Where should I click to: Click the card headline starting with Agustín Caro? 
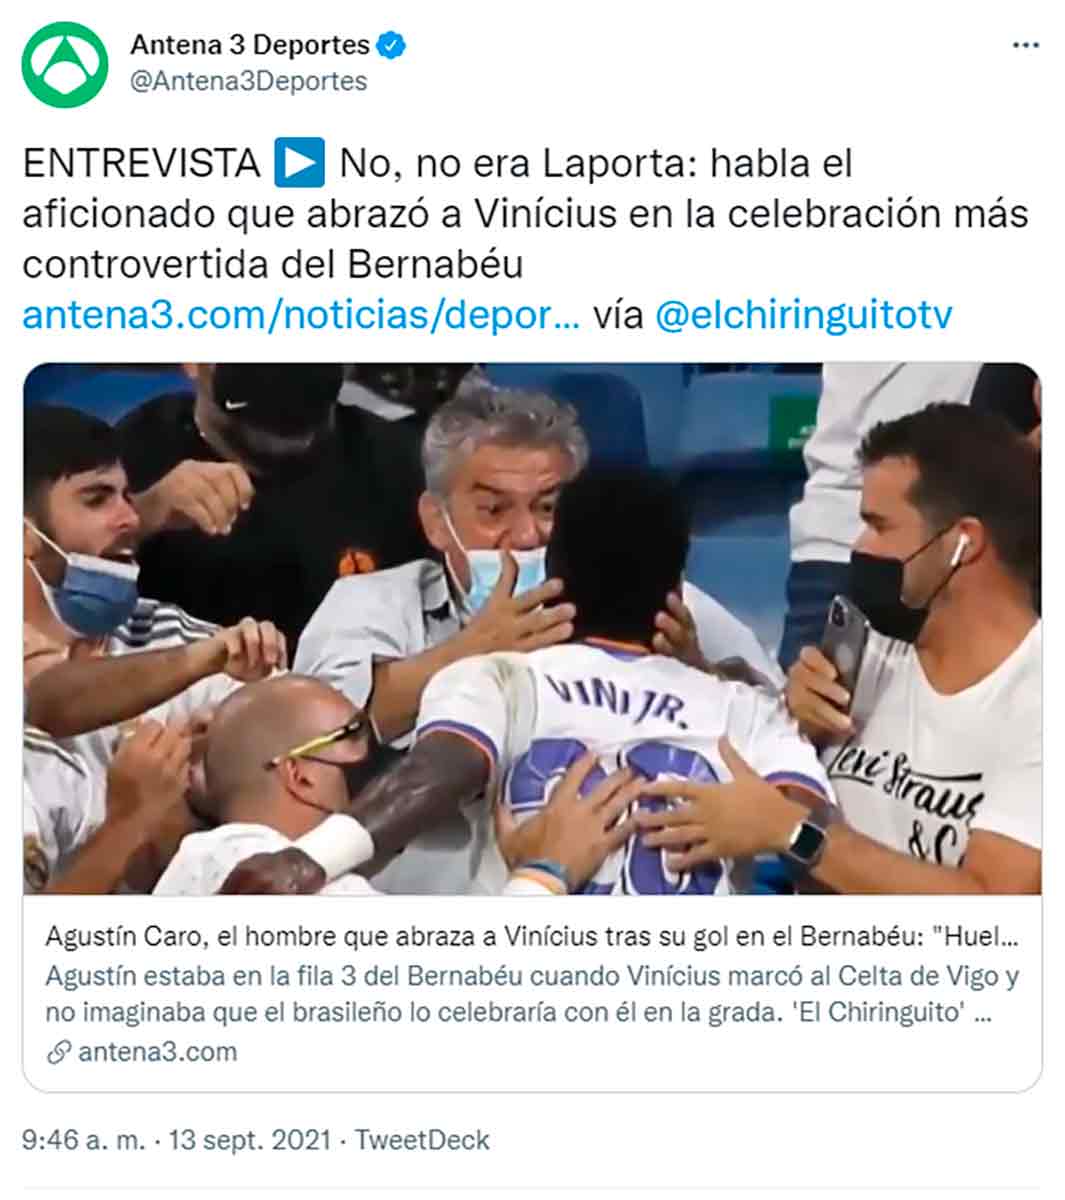[x=532, y=937]
